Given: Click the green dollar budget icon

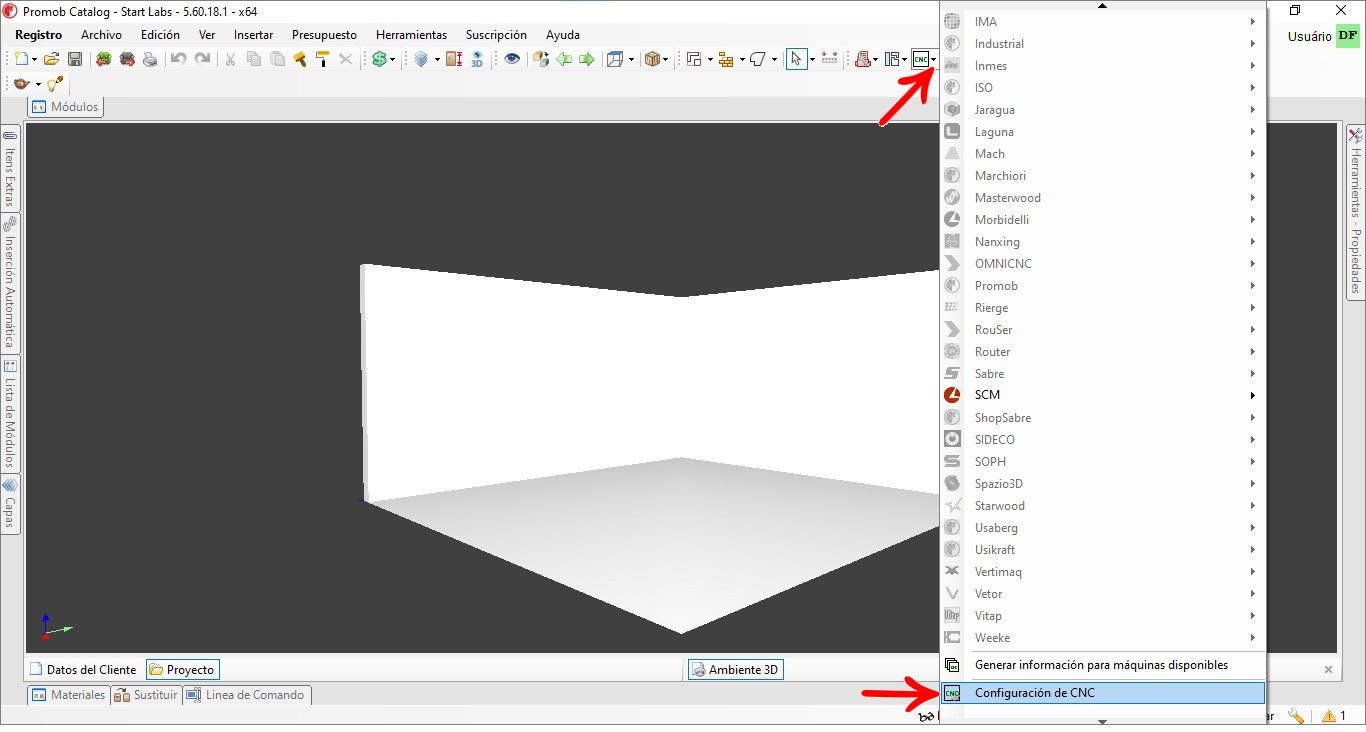Looking at the screenshot, I should click(x=379, y=59).
